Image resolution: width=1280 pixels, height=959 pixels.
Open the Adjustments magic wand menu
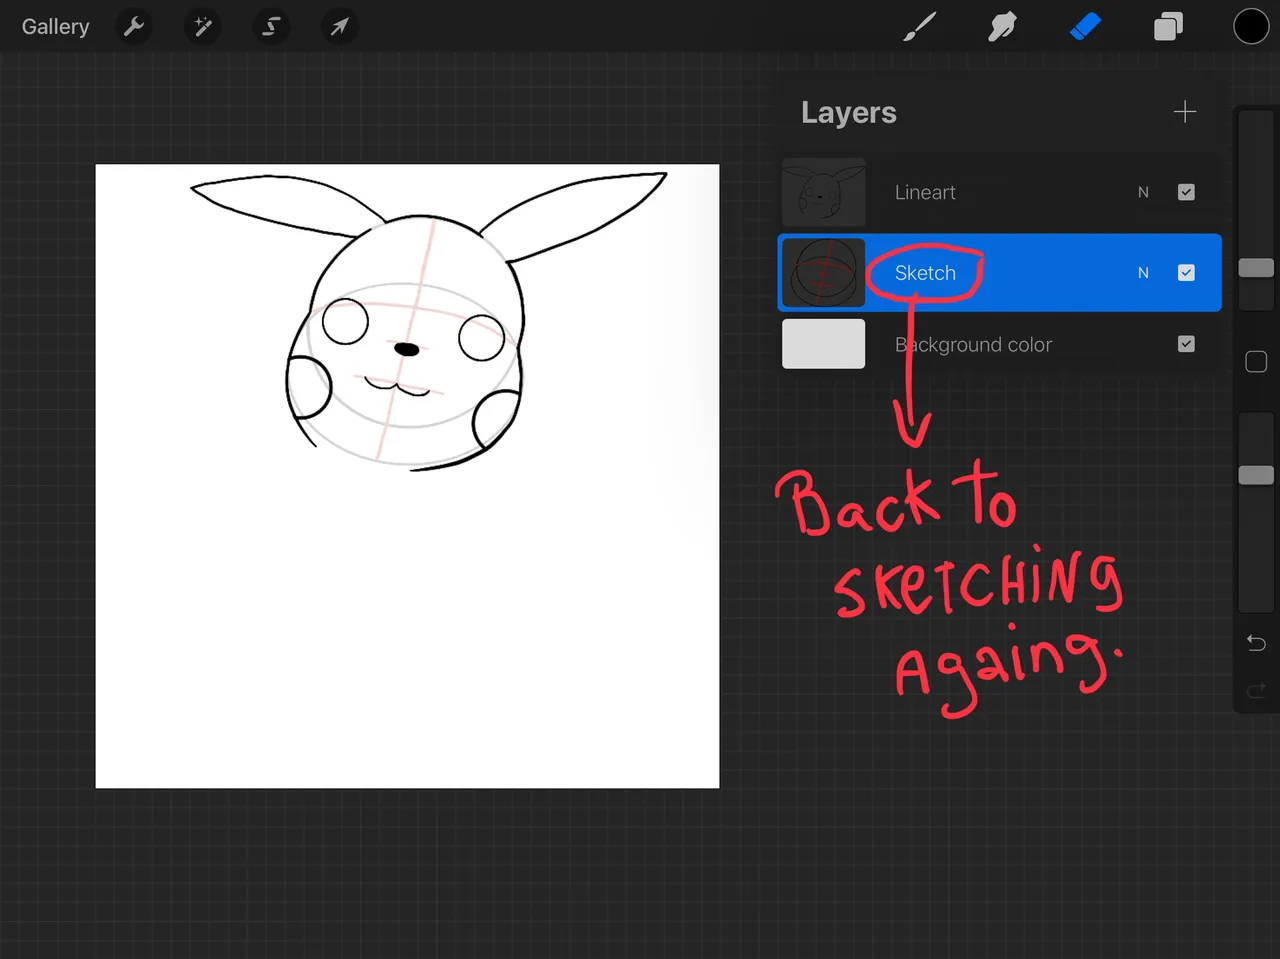pyautogui.click(x=203, y=27)
